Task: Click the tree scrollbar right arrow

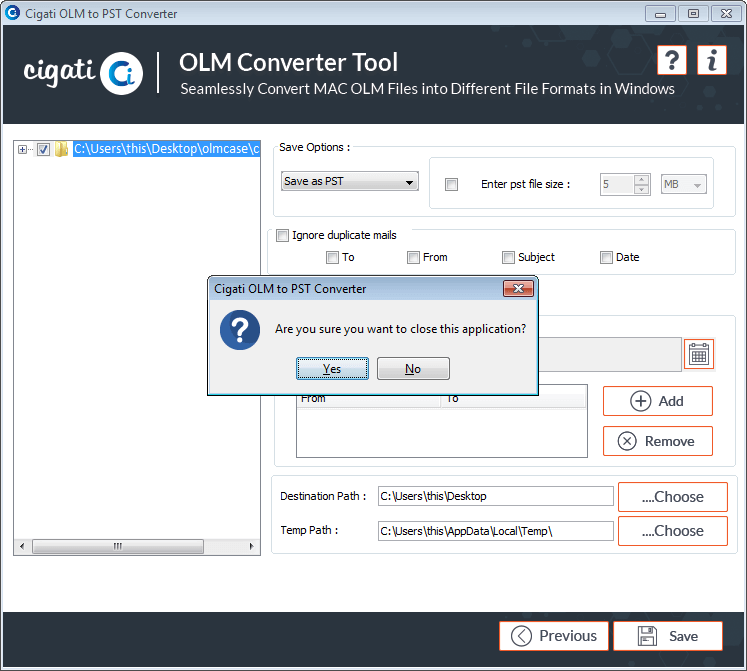Action: click(x=252, y=546)
